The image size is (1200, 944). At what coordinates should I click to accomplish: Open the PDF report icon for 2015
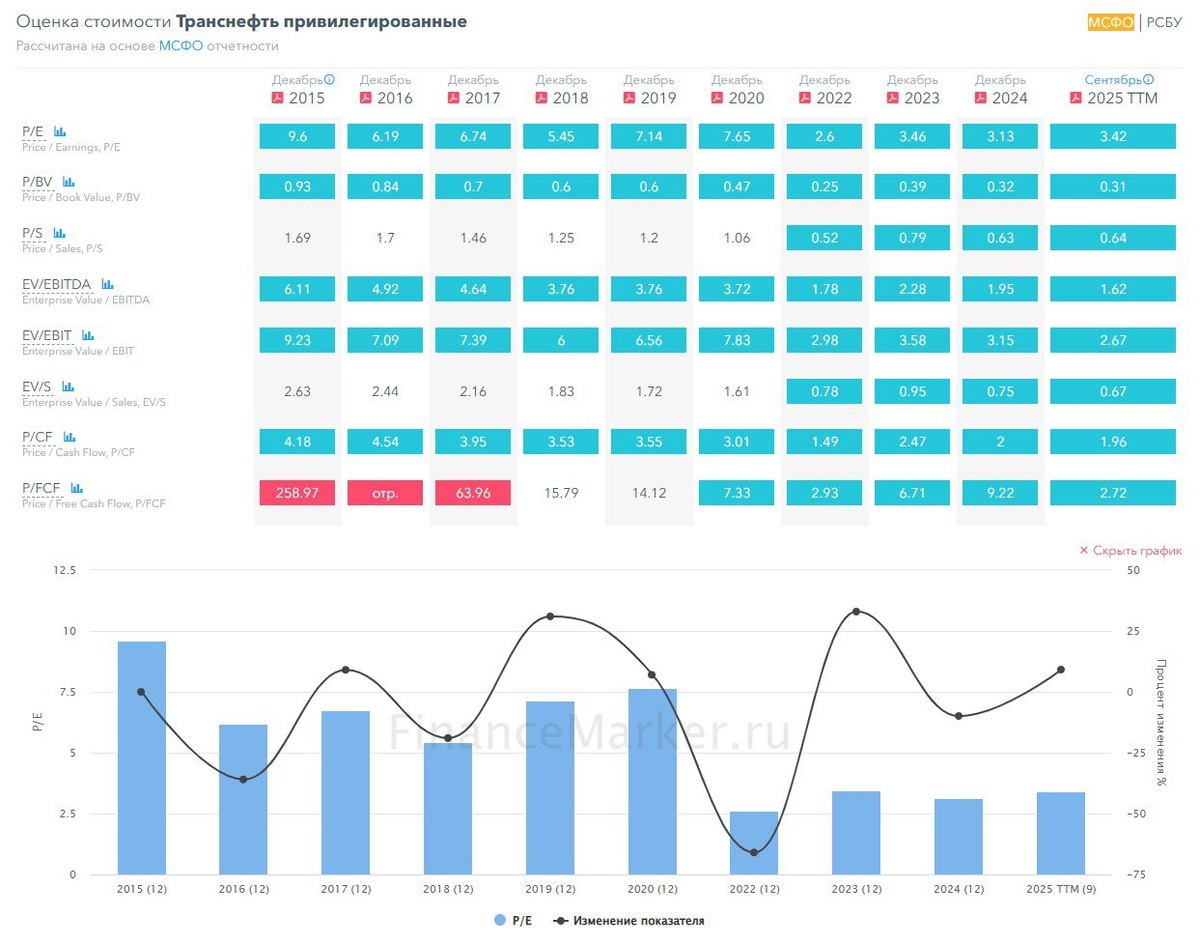[x=278, y=98]
